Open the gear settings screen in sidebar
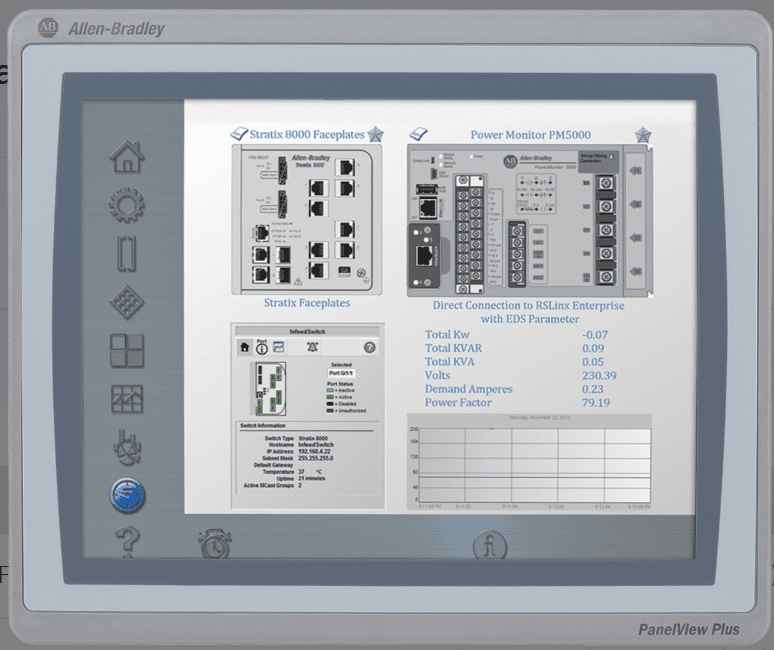 [127, 206]
